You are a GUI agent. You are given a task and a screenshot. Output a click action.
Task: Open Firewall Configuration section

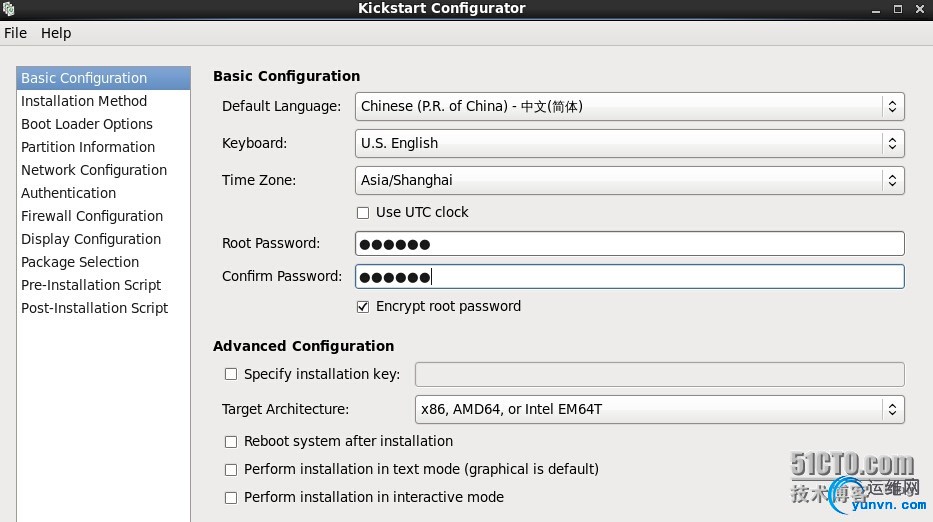click(x=92, y=216)
